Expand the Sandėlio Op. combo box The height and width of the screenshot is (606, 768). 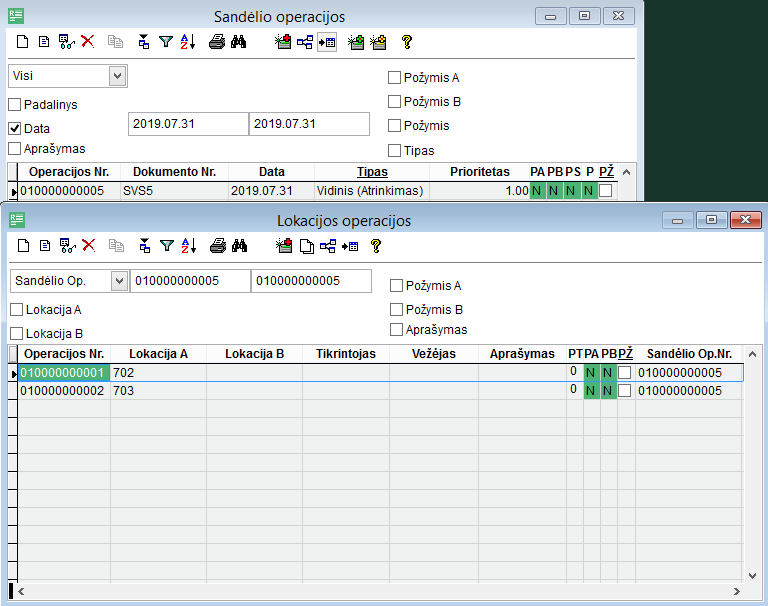pyautogui.click(x=119, y=281)
